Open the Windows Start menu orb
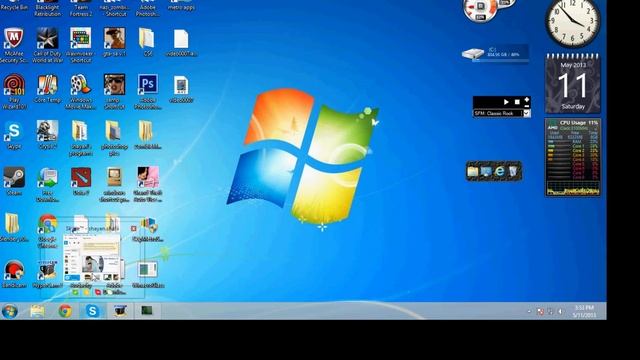Screen dimensions: 640x360 9,311
